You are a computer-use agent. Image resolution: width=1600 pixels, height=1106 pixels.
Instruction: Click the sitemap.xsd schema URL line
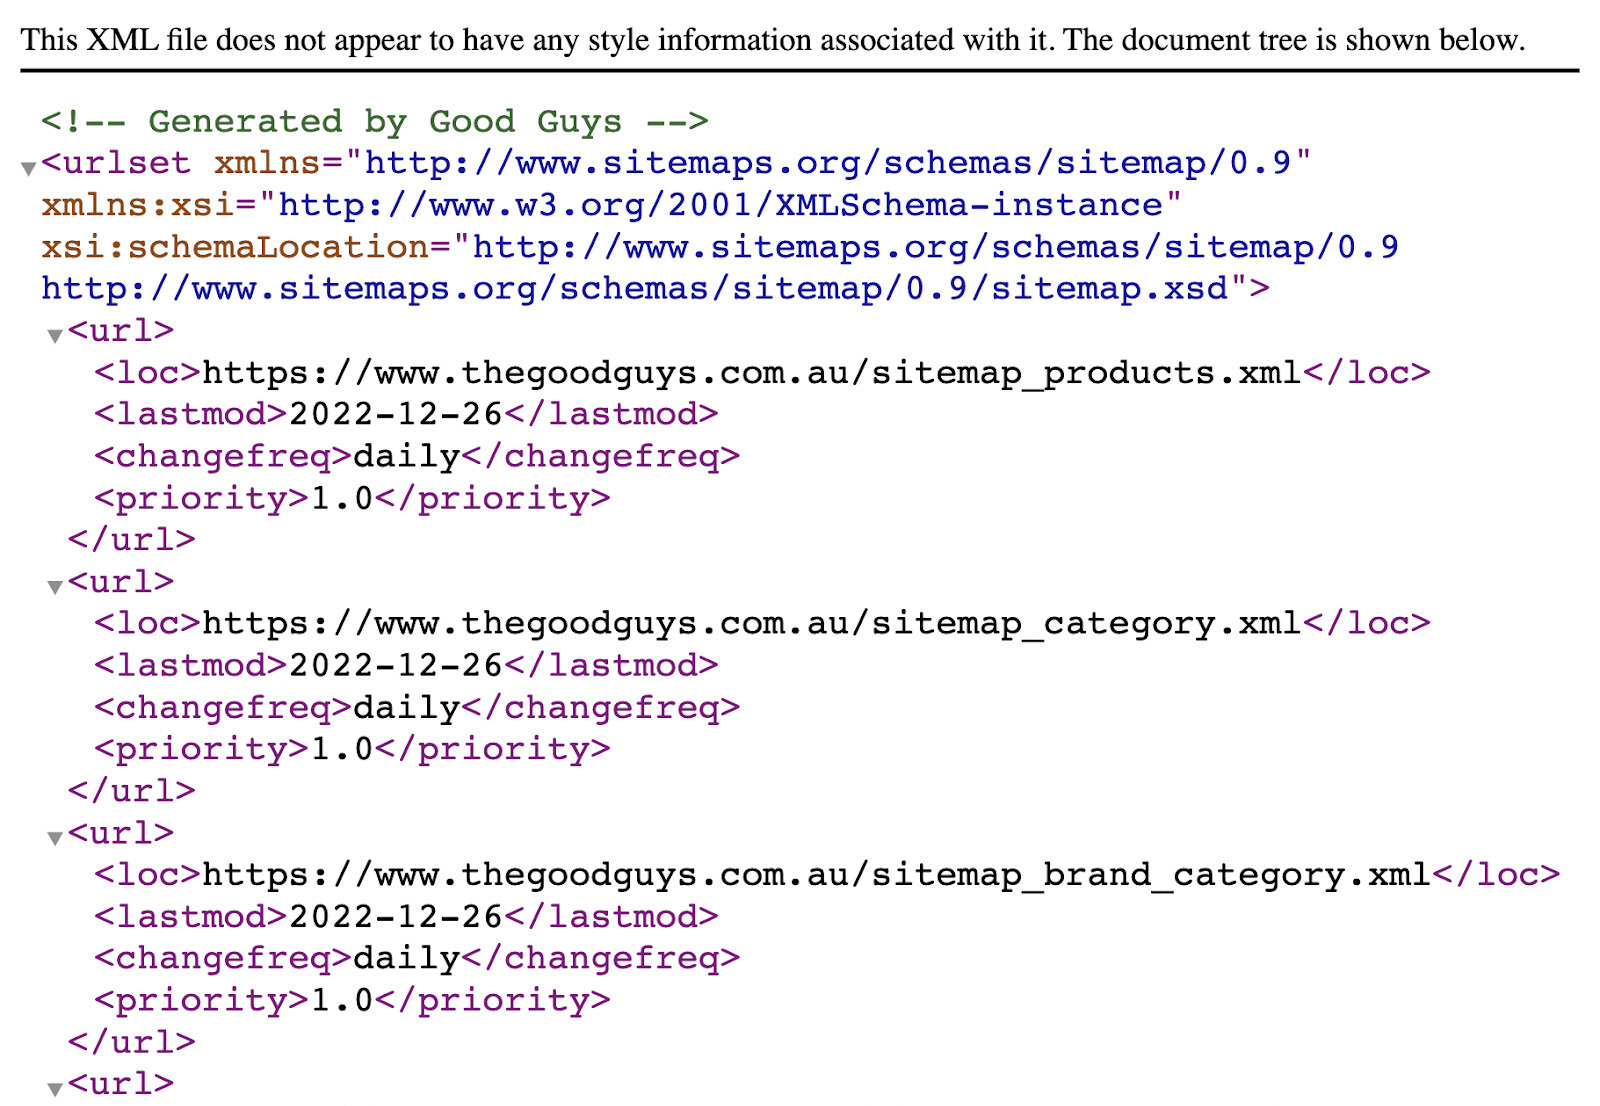655,289
